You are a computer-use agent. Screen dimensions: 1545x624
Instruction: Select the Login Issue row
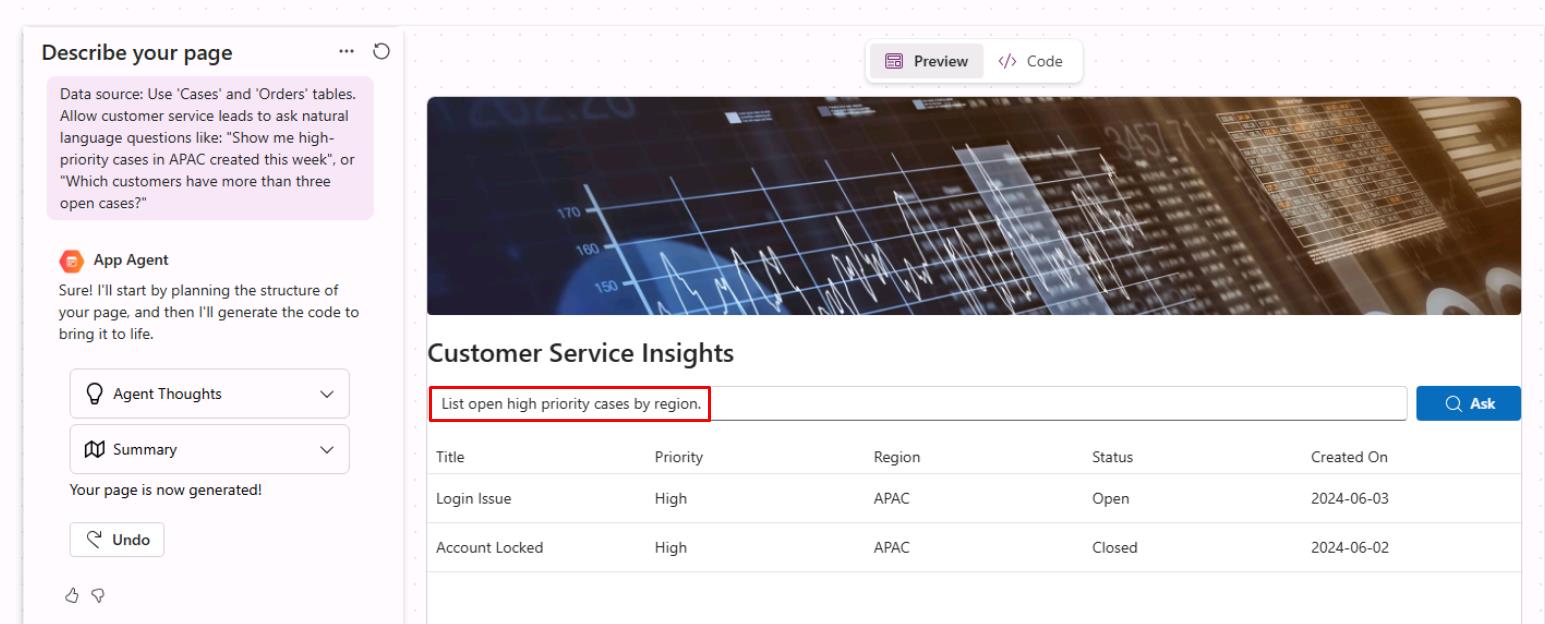tap(974, 498)
